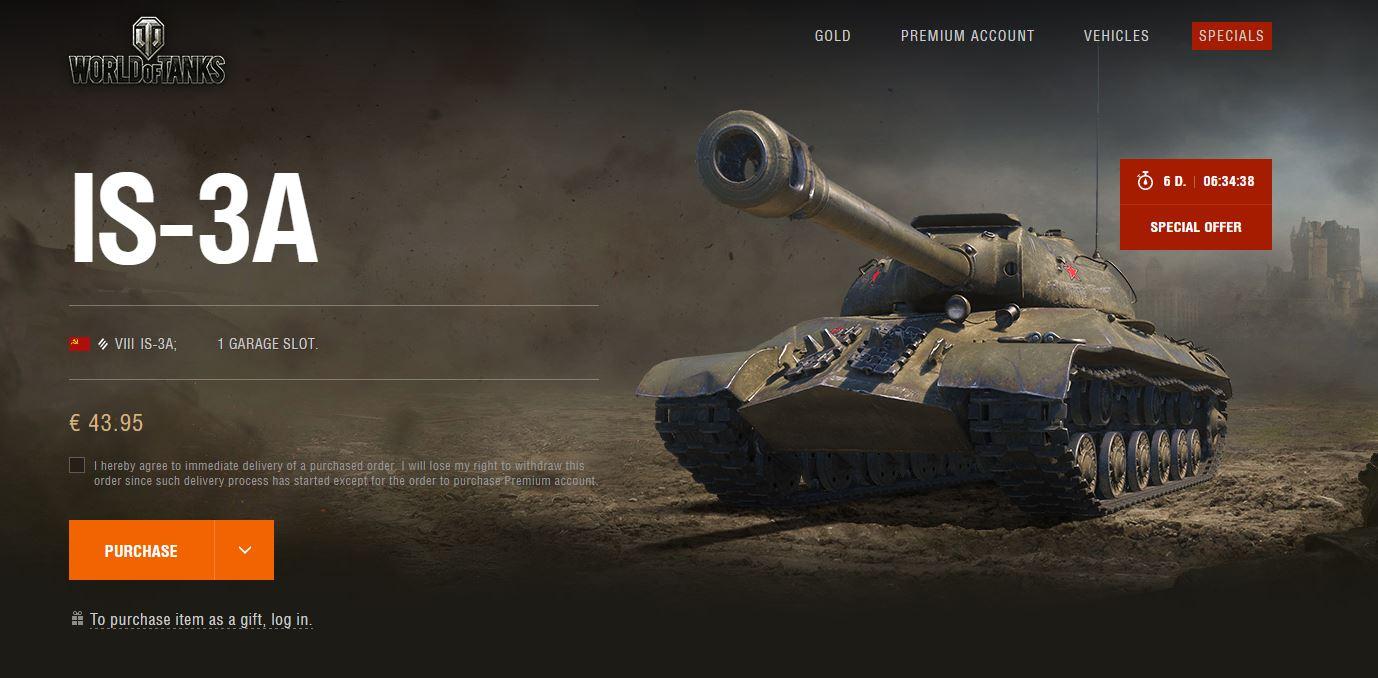Click the 1 Garage Slot item text
Viewport: 1378px width, 678px height.
[x=268, y=344]
